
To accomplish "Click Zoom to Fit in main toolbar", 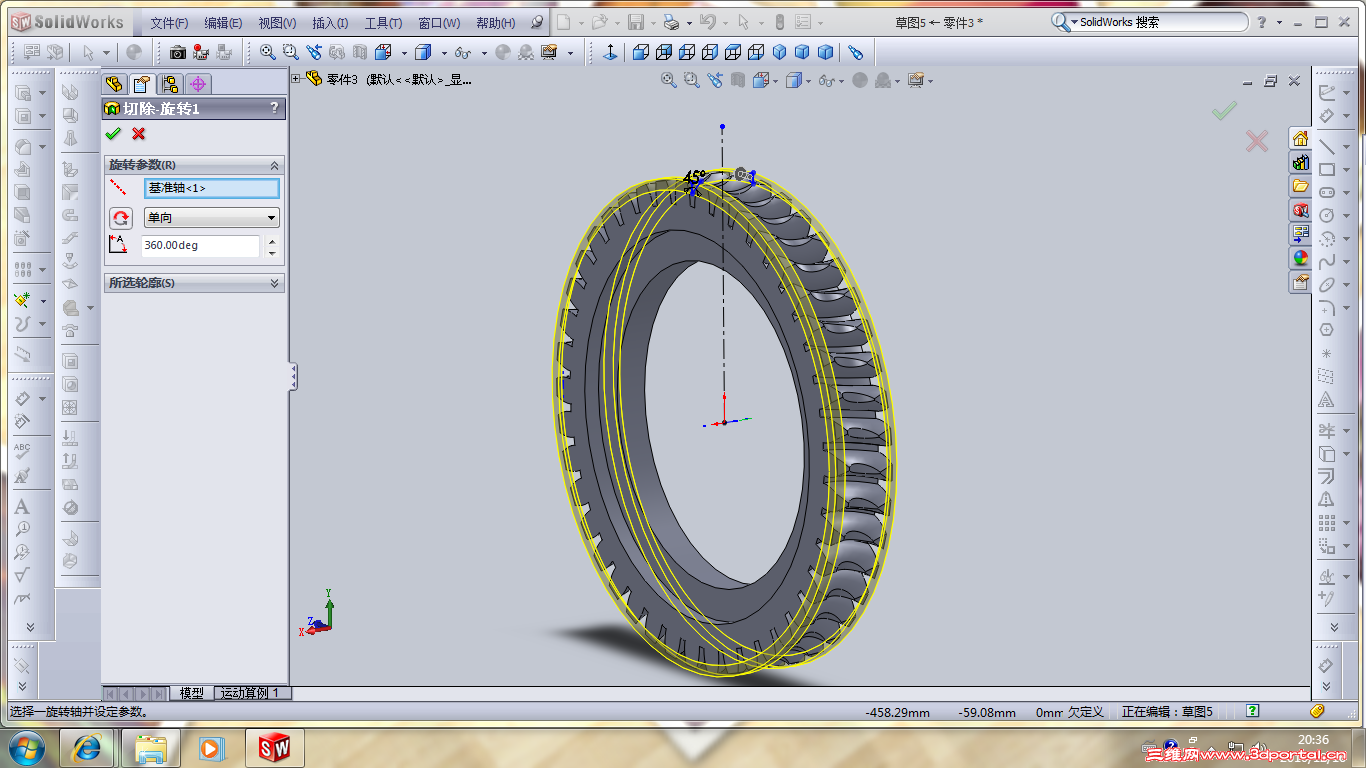I will pyautogui.click(x=267, y=52).
